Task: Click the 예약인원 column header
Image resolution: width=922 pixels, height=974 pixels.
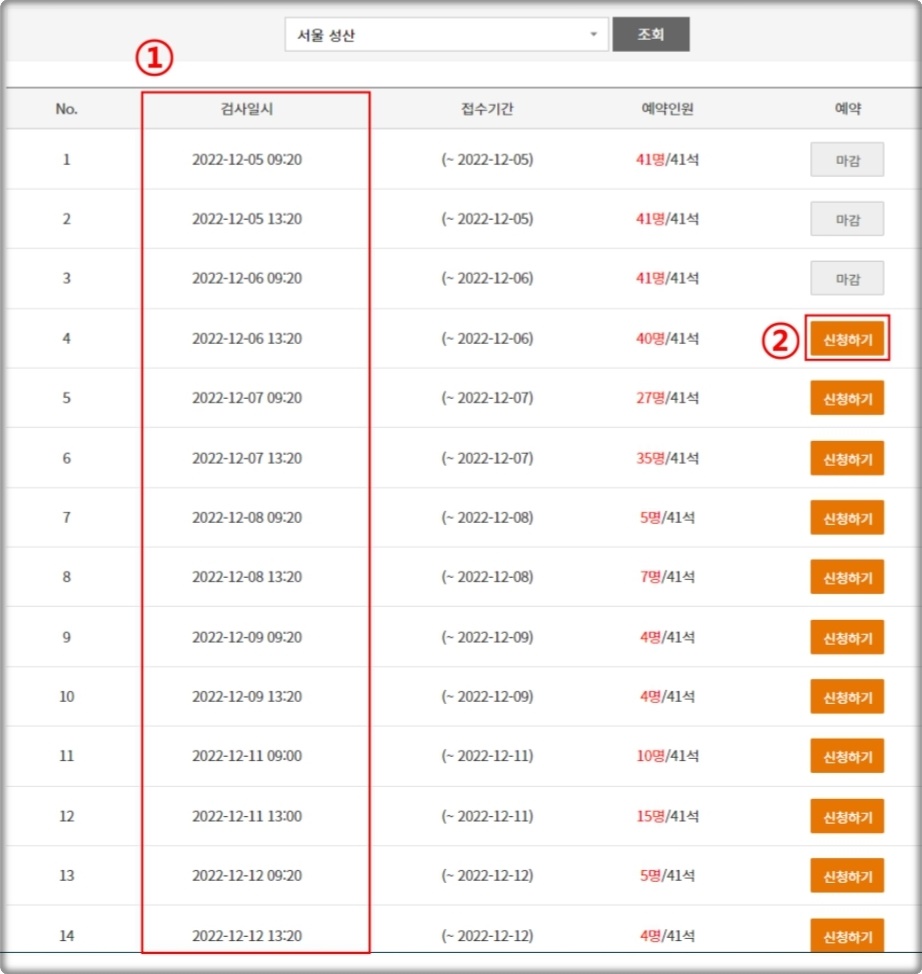Action: (x=667, y=109)
